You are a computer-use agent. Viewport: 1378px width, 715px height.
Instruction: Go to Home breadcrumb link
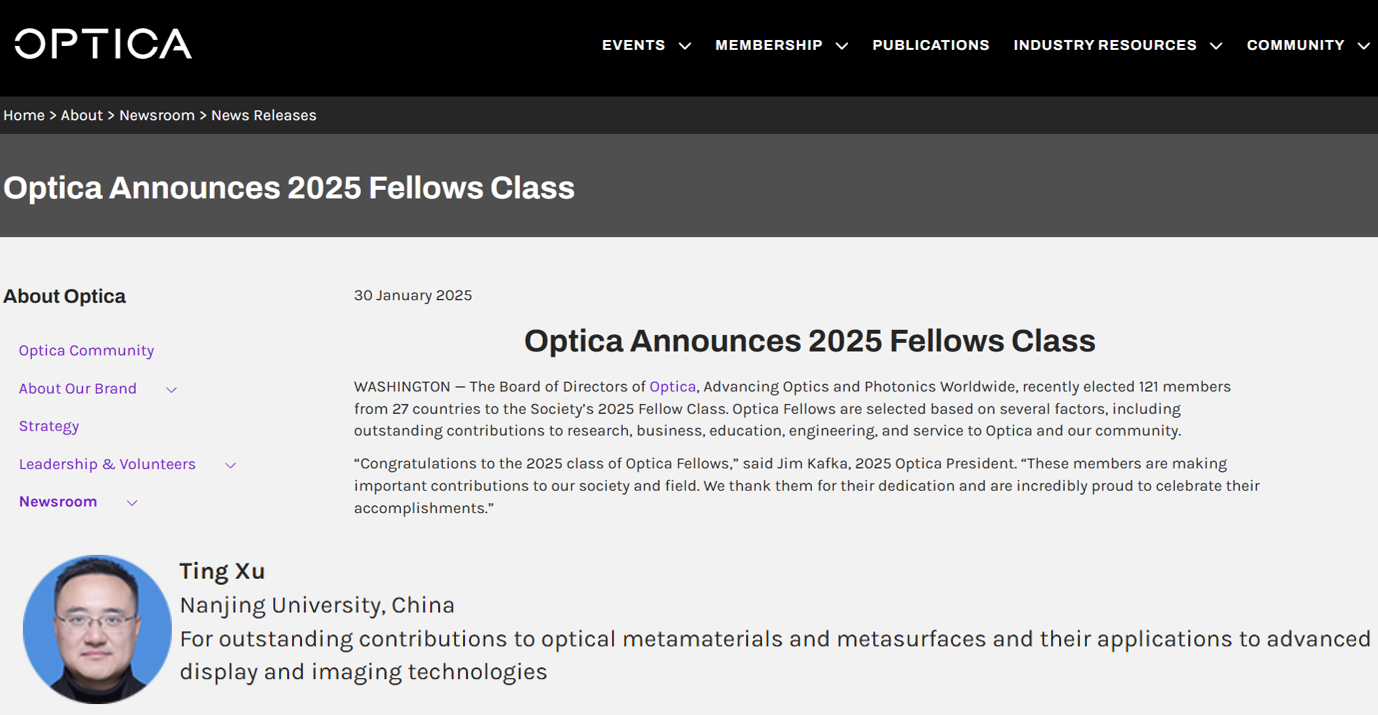[24, 115]
